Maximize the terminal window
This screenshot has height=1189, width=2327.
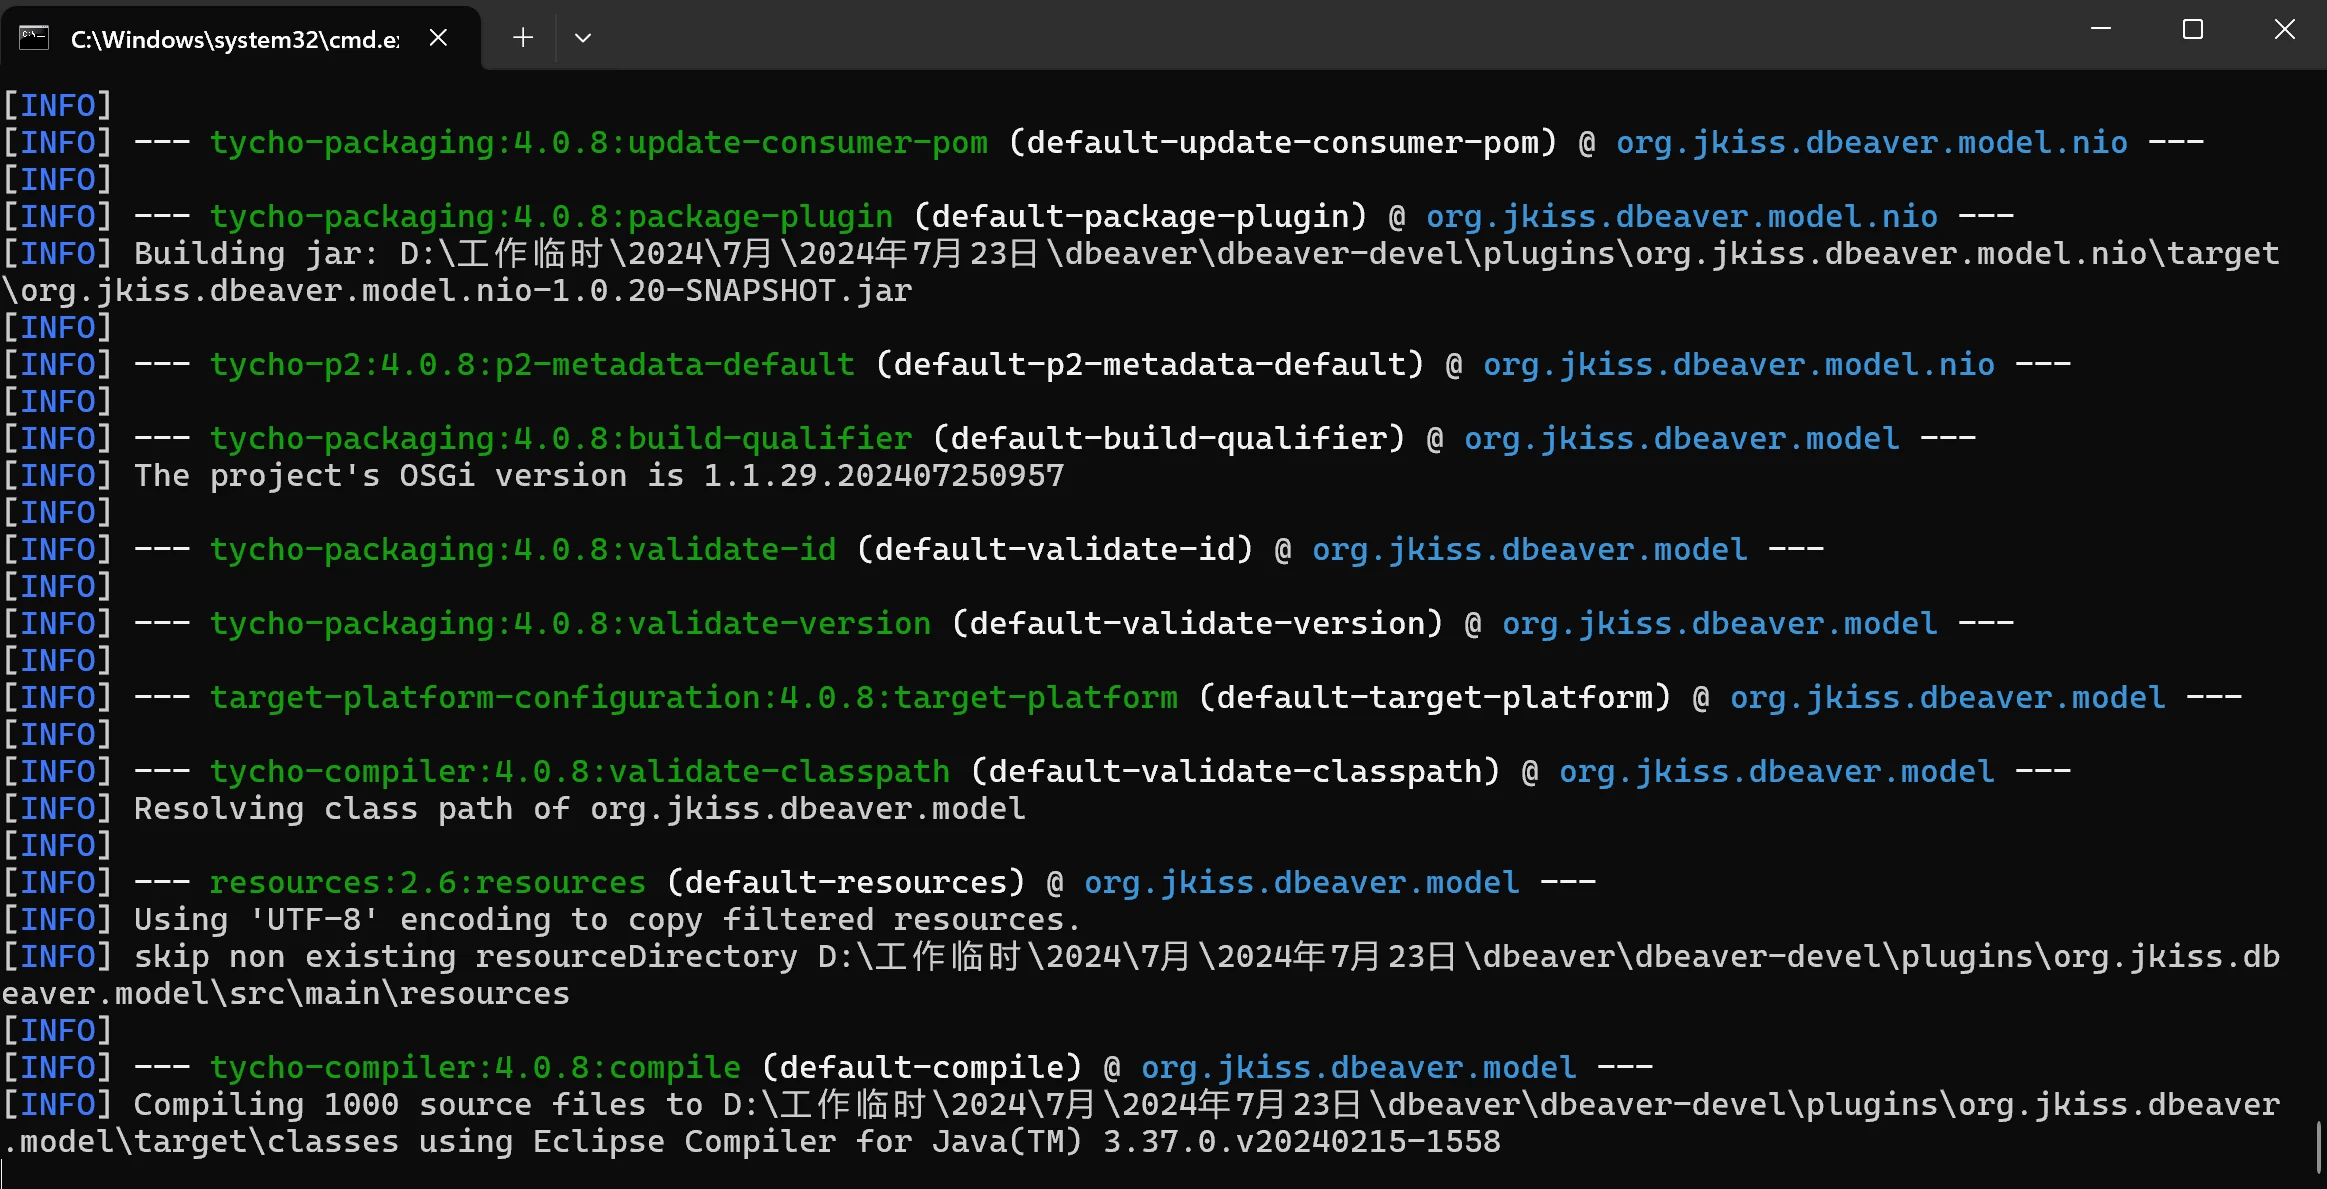coord(2192,30)
